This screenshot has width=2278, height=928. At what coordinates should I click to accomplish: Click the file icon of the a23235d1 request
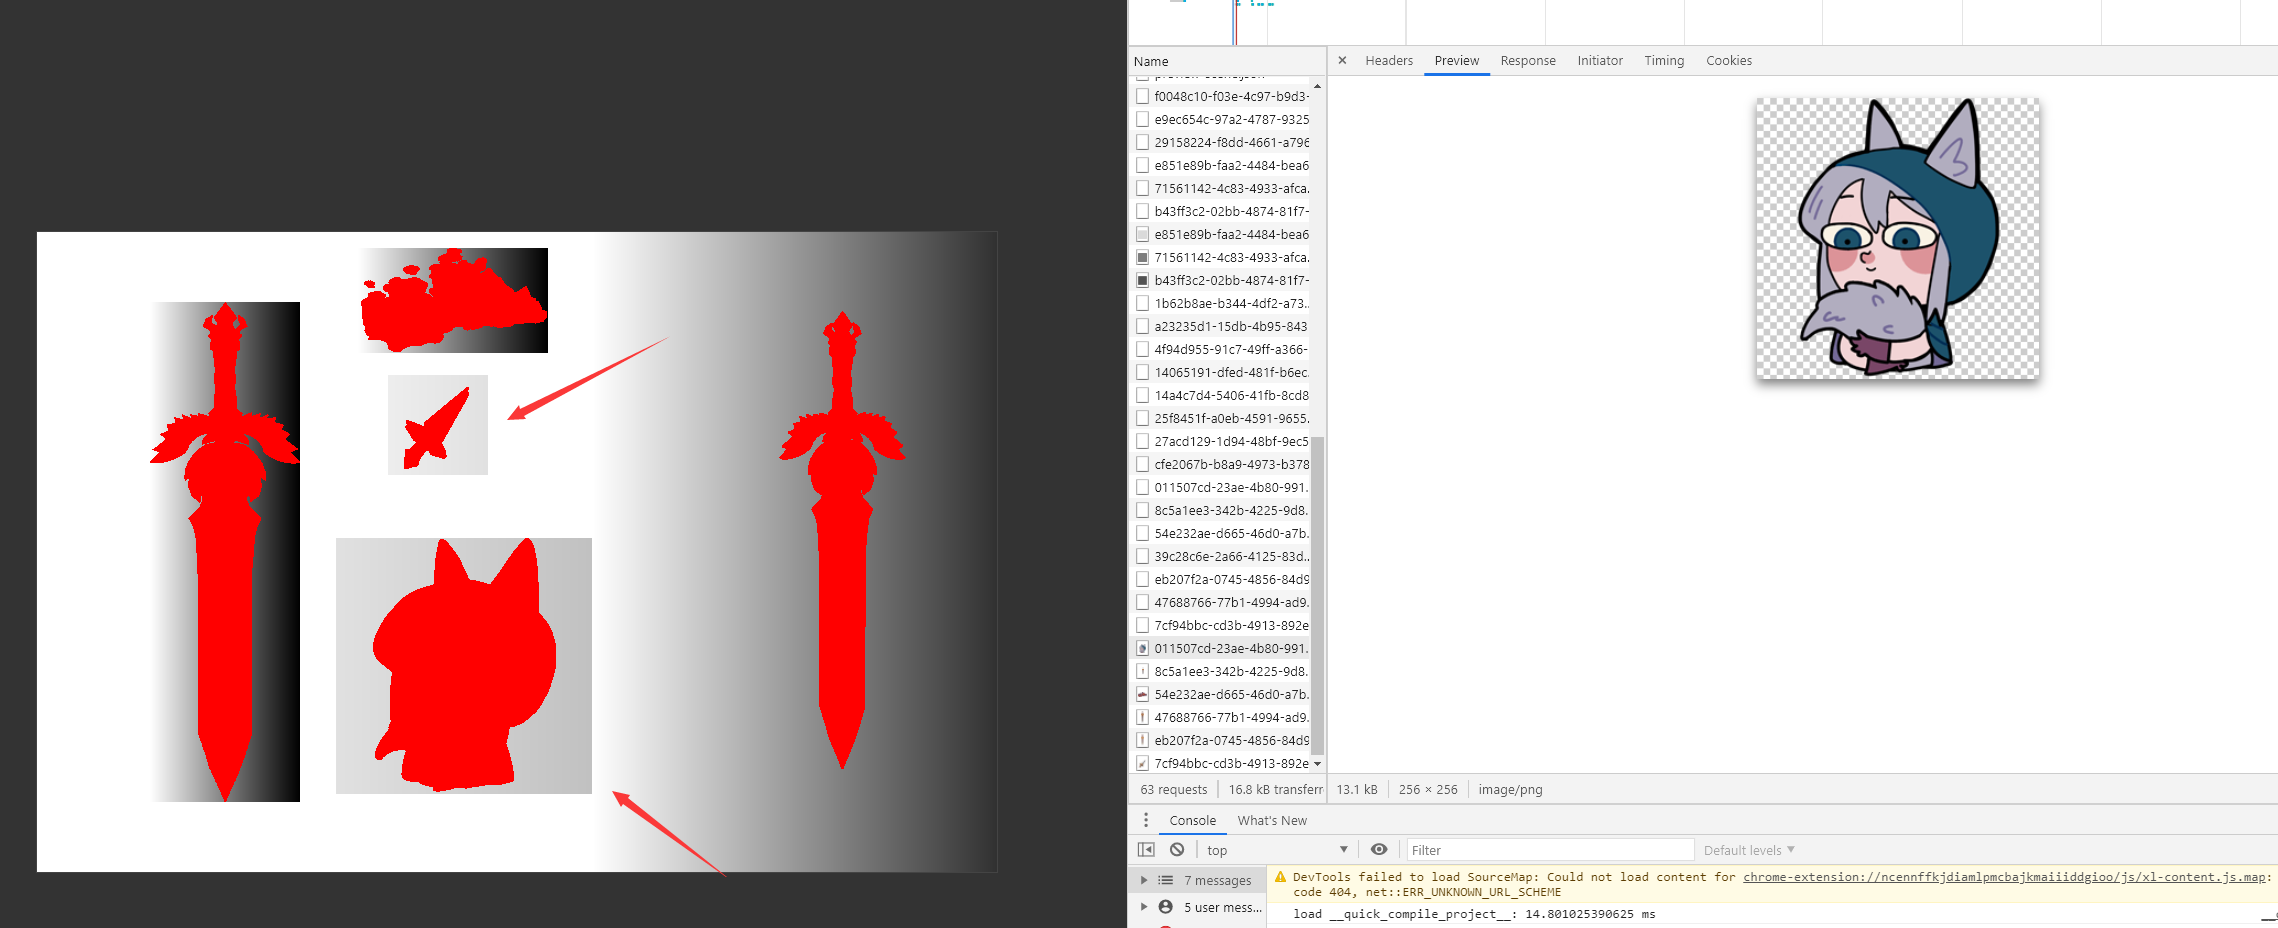point(1142,326)
